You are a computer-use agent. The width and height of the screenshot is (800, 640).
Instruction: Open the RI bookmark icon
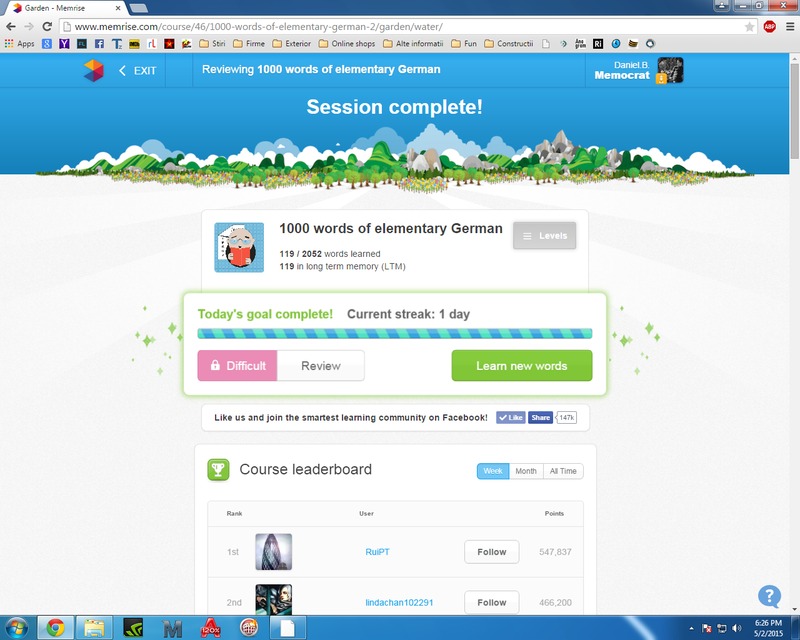pyautogui.click(x=598, y=43)
